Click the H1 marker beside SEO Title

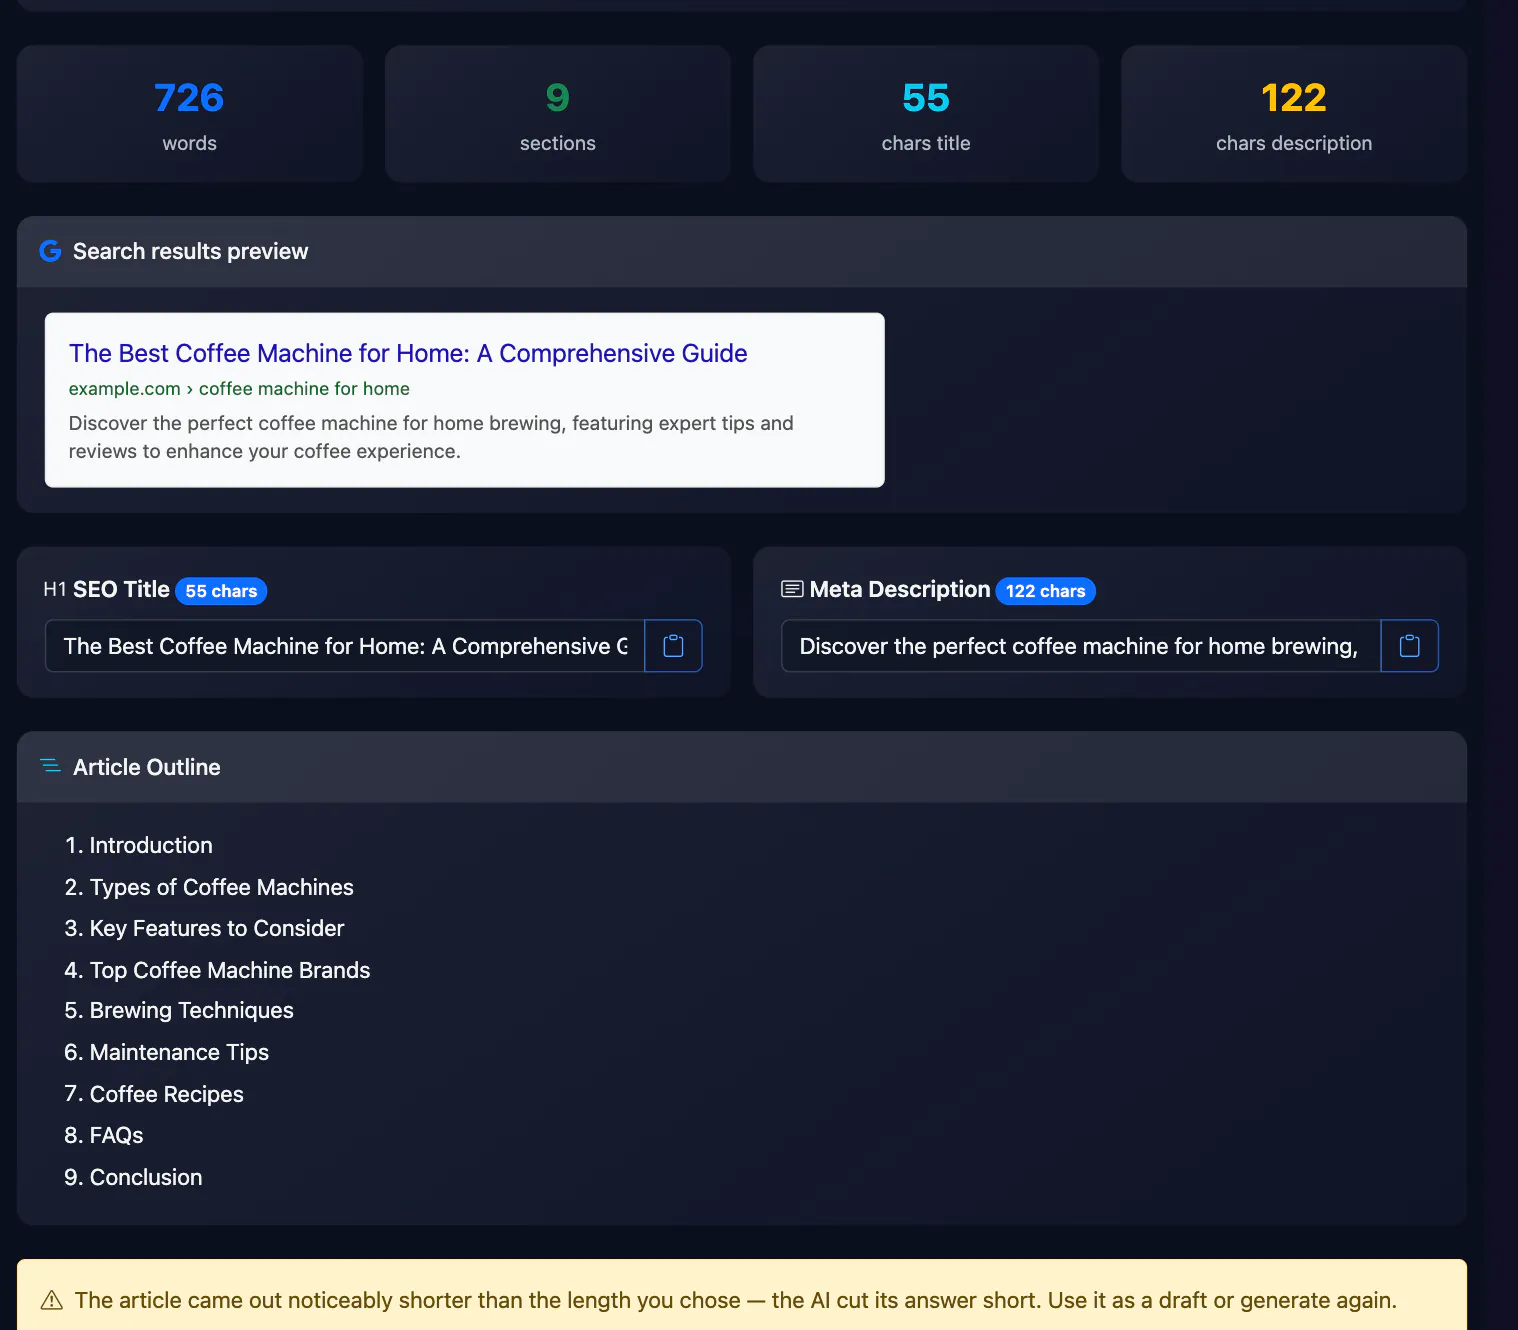point(55,589)
